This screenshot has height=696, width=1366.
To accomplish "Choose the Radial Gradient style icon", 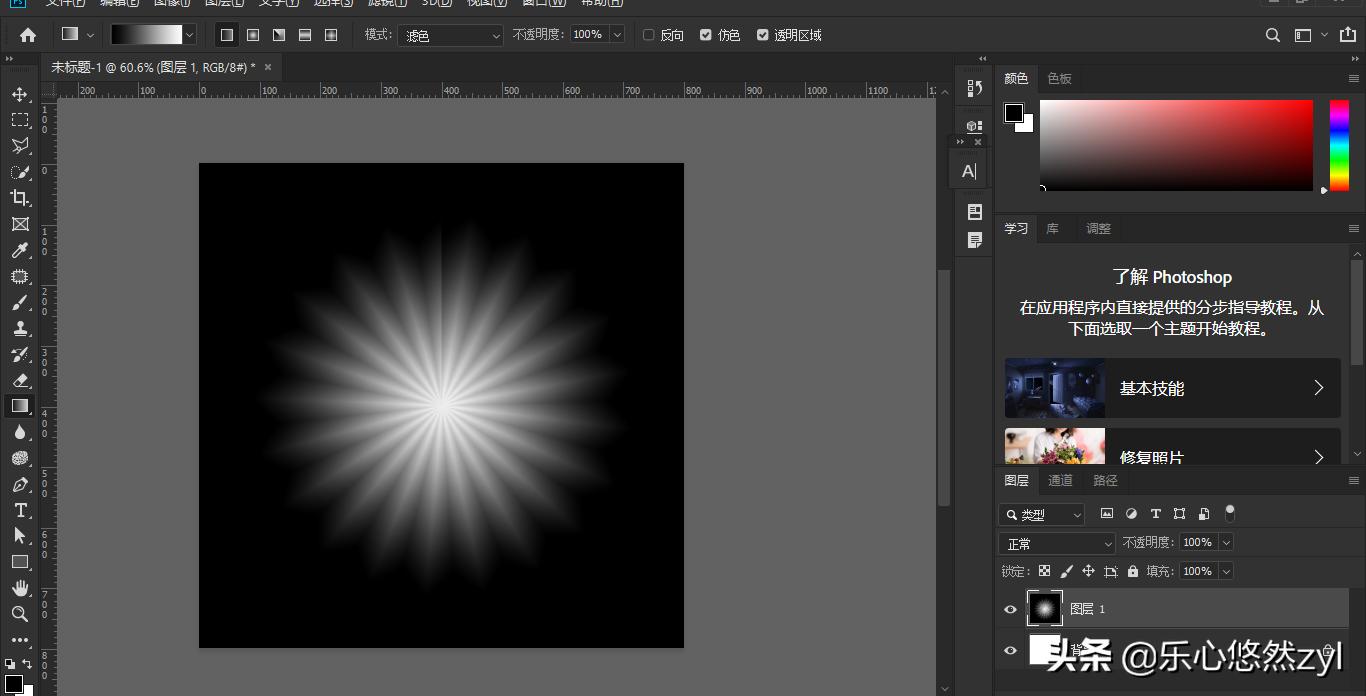I will tap(253, 35).
